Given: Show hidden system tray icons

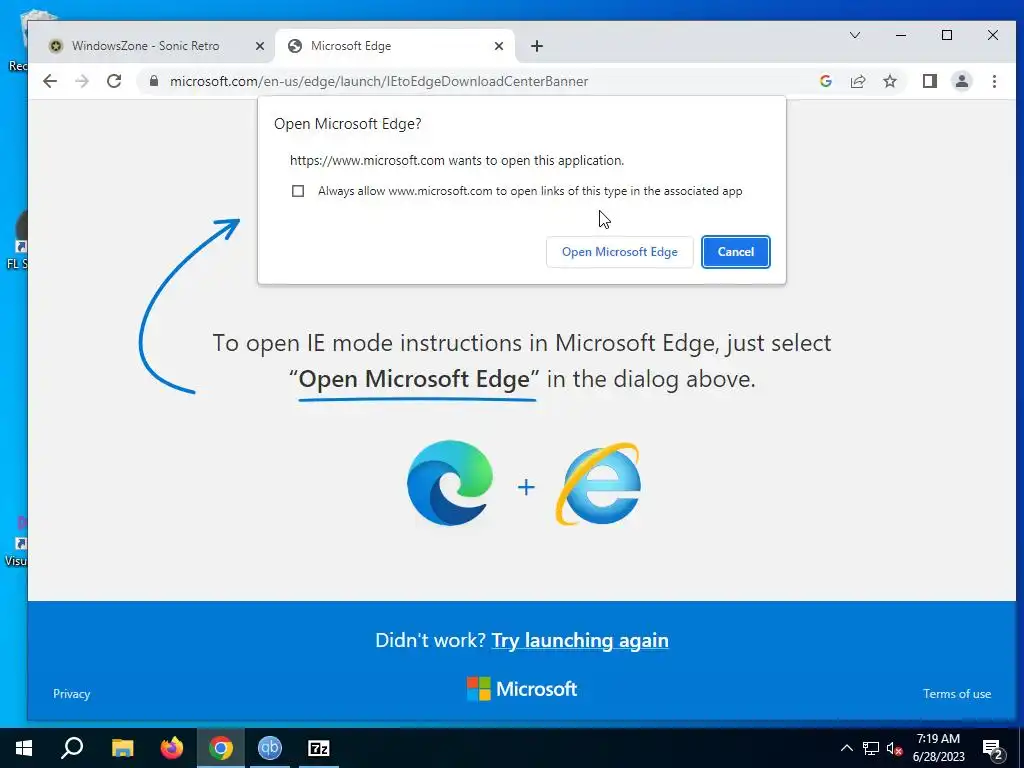Looking at the screenshot, I should click(x=846, y=748).
